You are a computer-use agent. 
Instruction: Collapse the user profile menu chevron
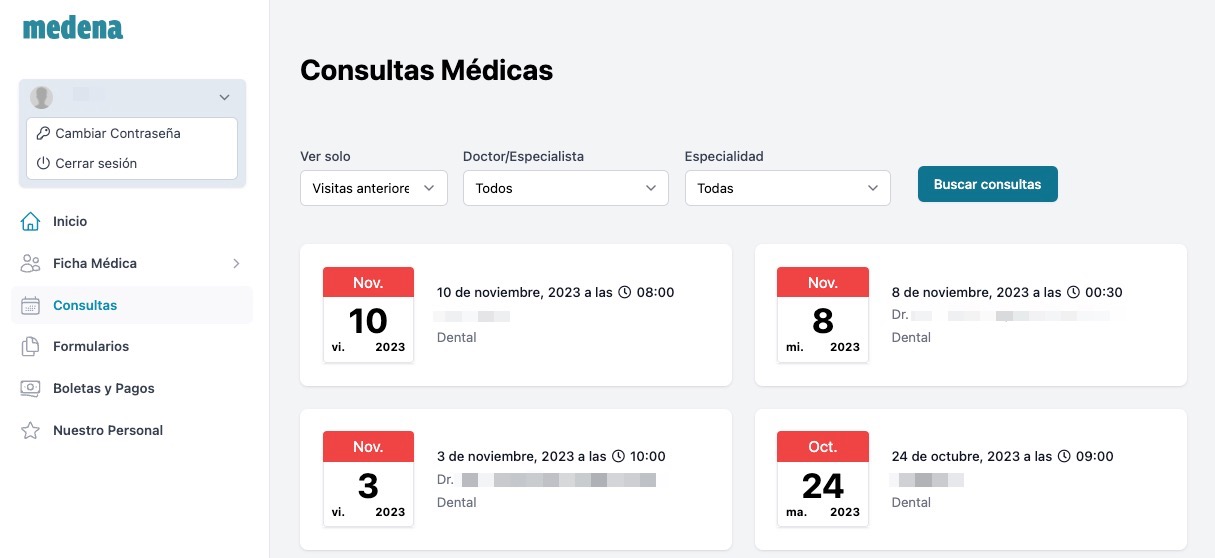coord(224,97)
